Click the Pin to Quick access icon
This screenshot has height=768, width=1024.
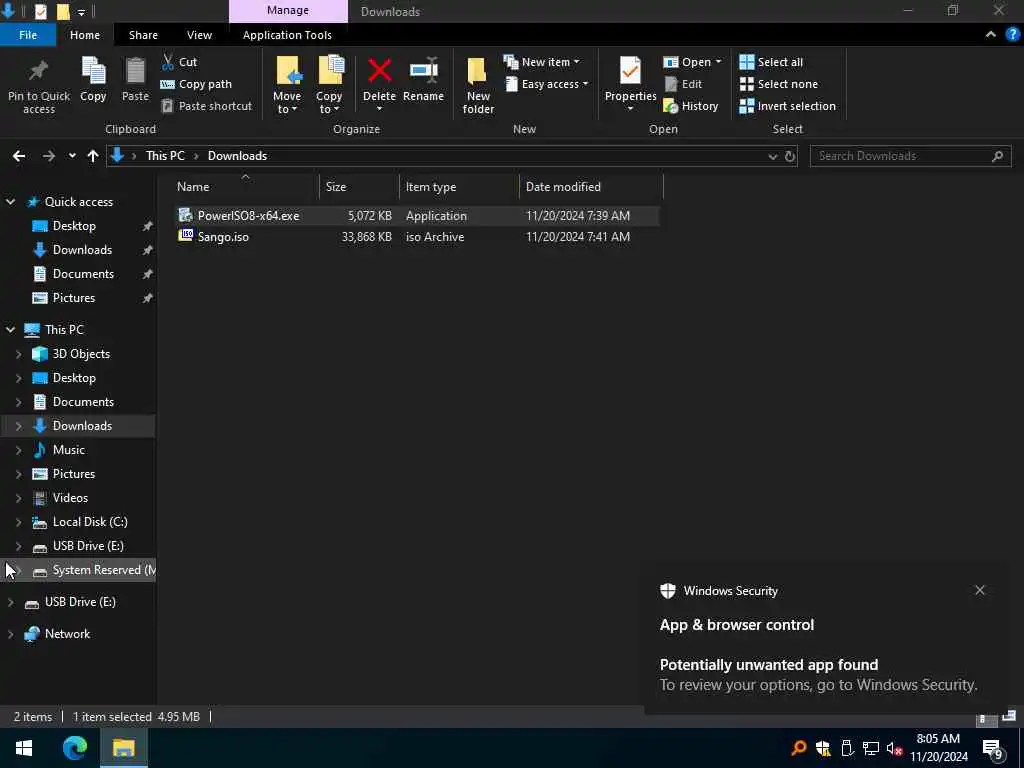(x=39, y=71)
